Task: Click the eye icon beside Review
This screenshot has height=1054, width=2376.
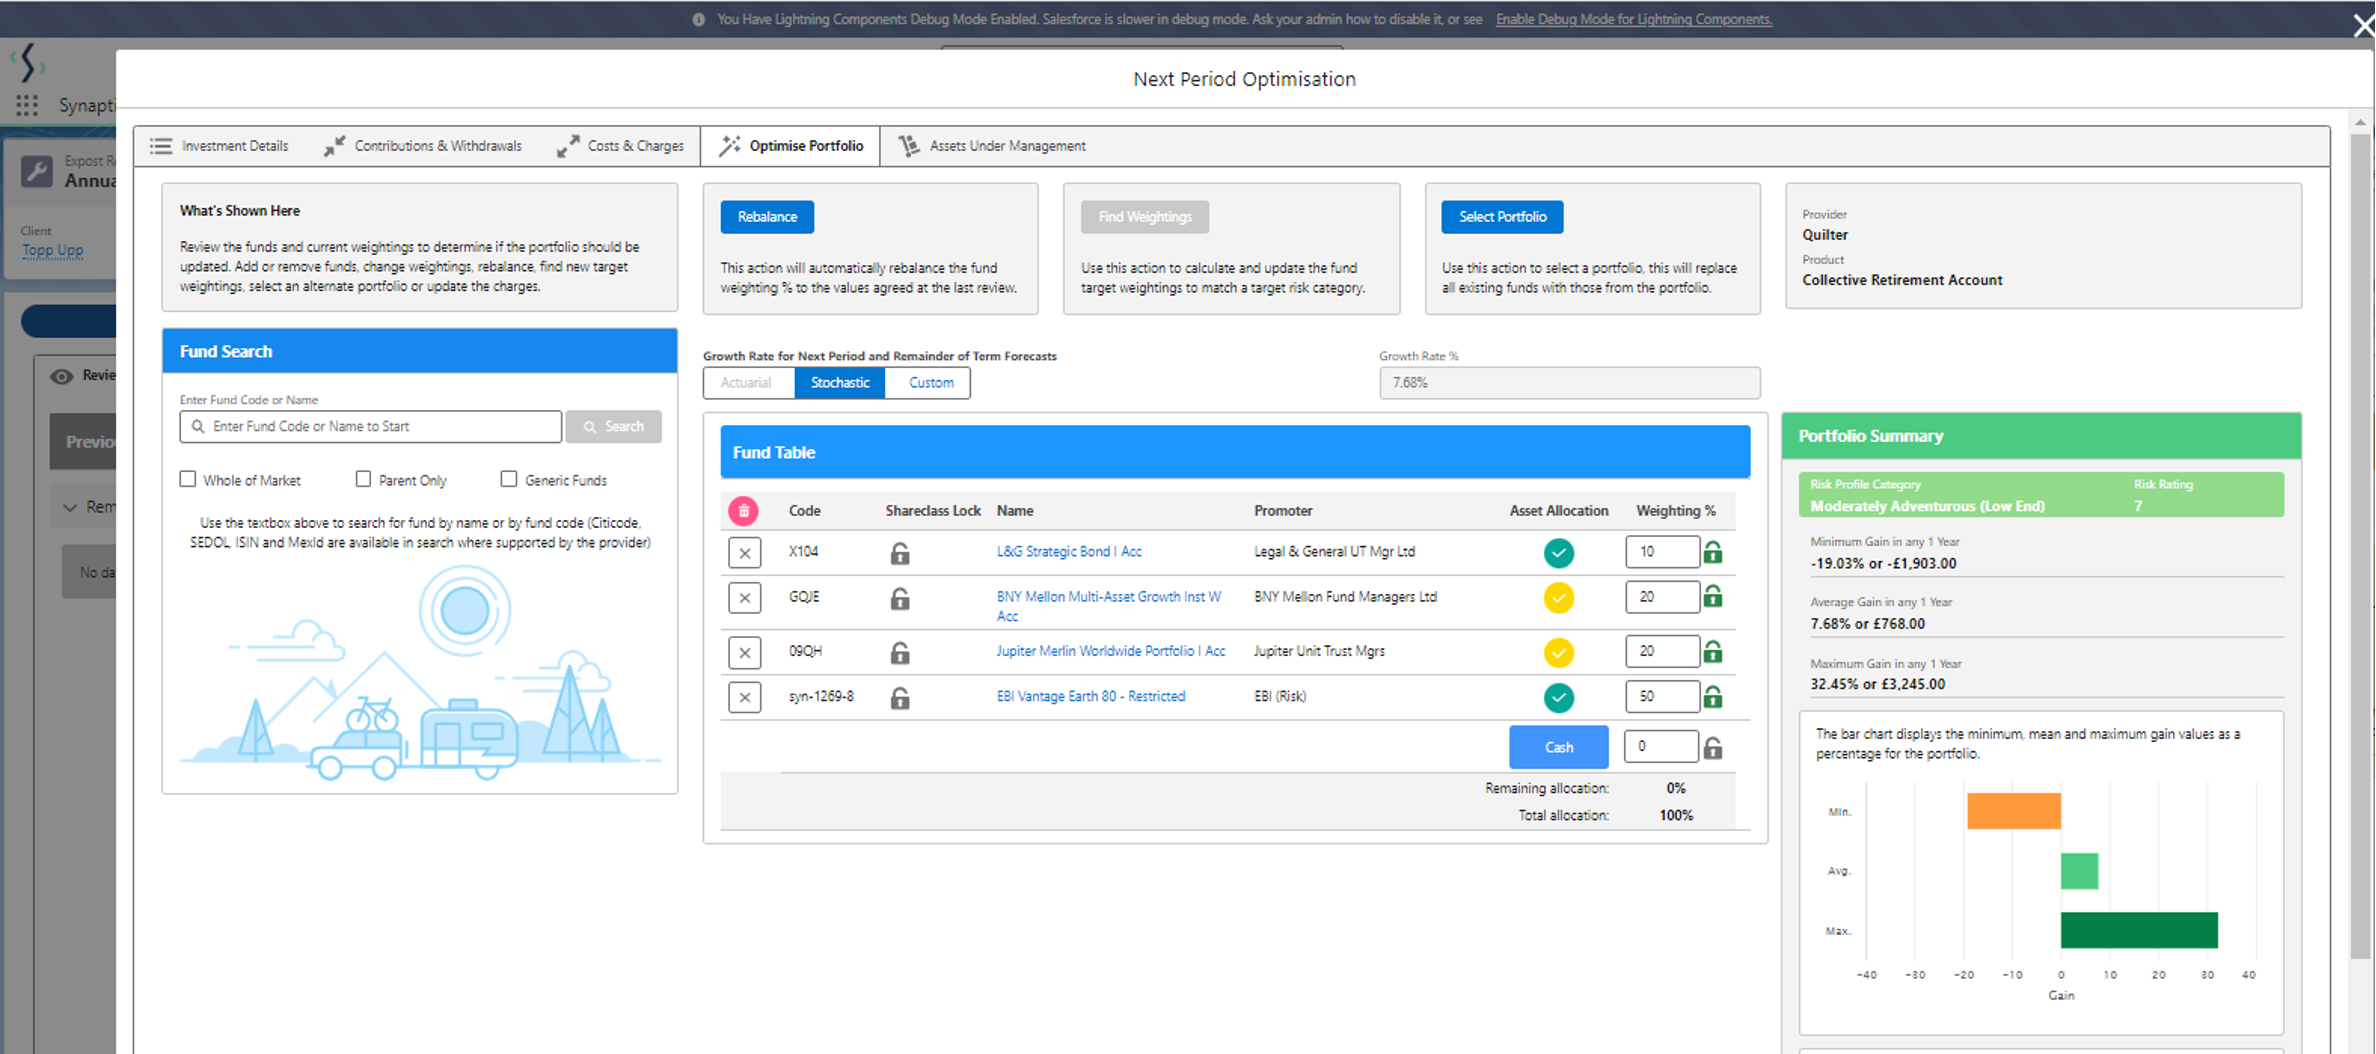Action: (62, 376)
